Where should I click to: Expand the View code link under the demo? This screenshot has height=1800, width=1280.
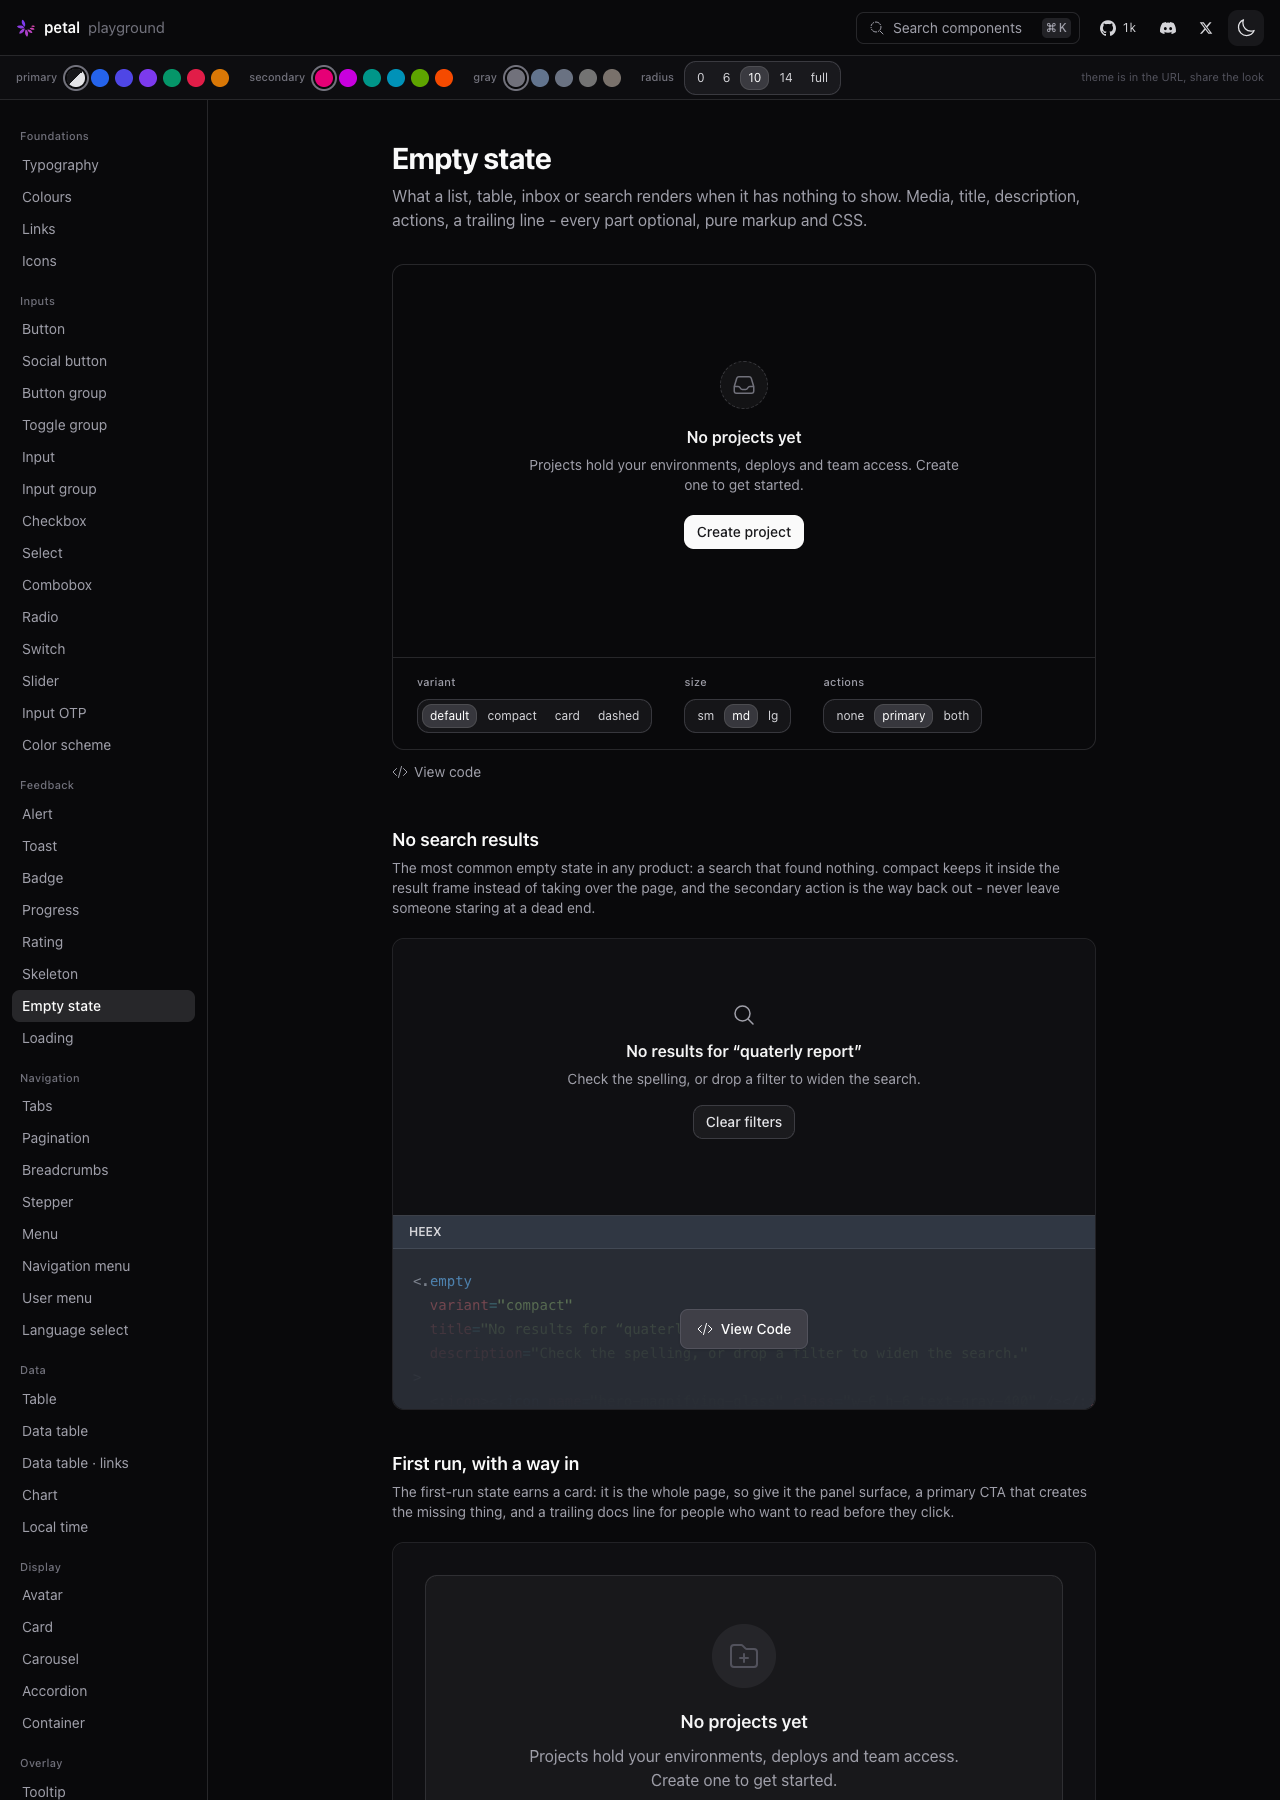pyautogui.click(x=437, y=772)
